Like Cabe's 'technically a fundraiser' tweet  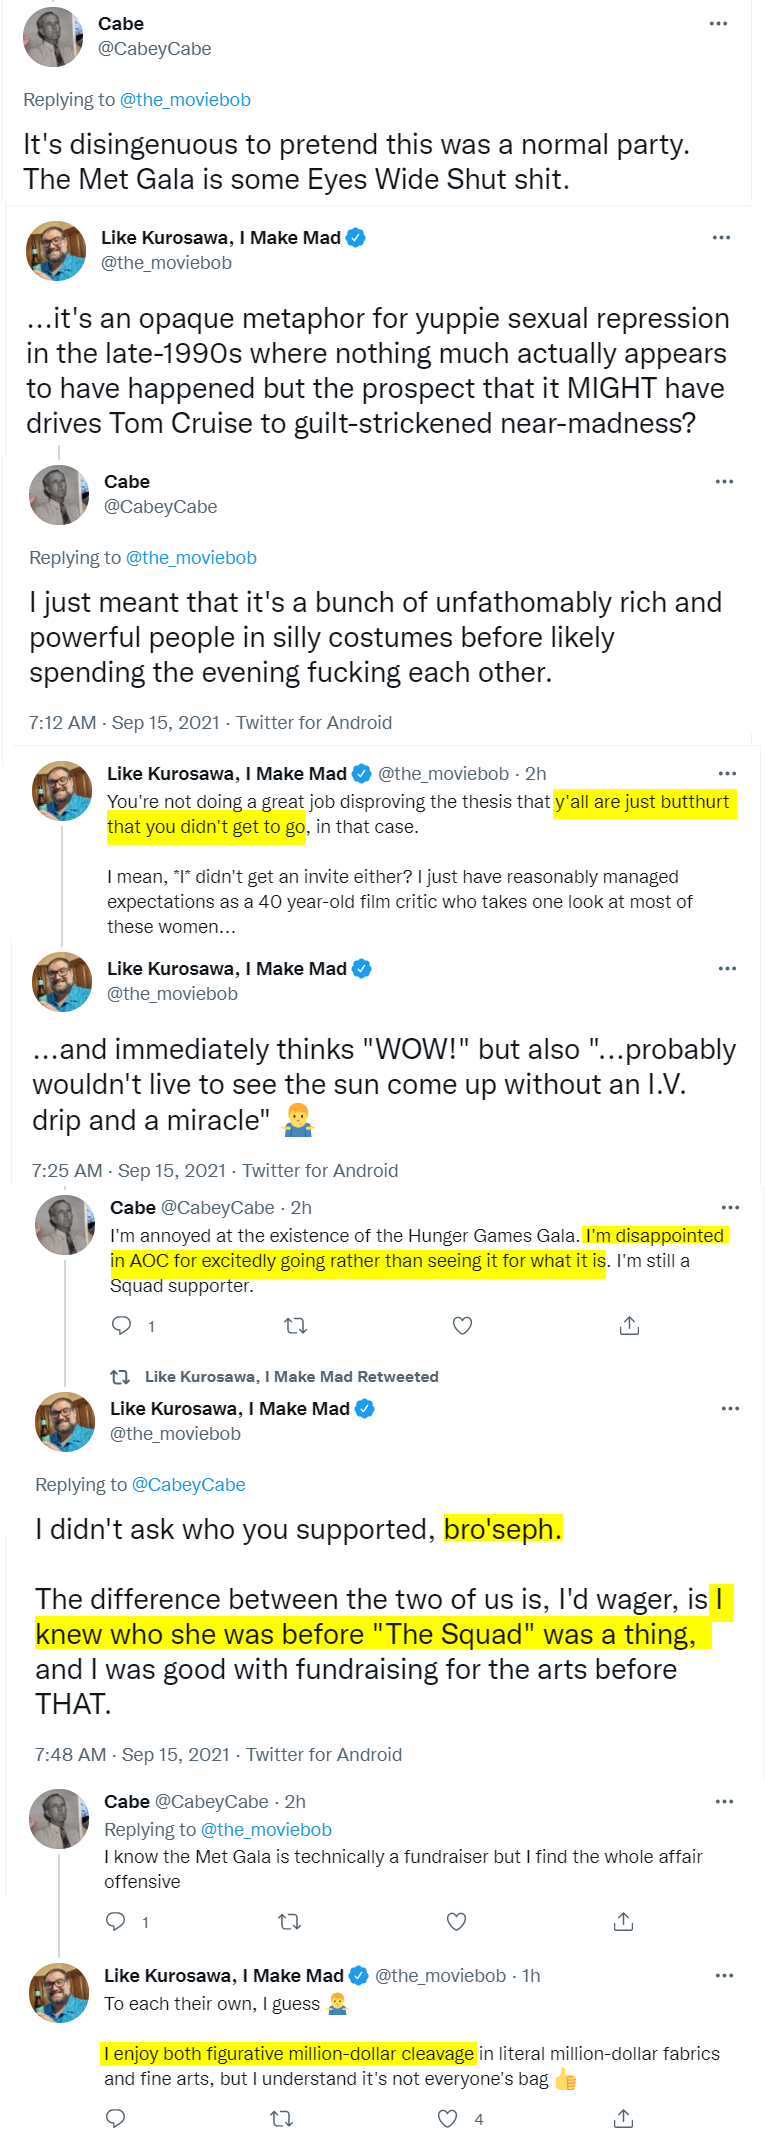(456, 1922)
